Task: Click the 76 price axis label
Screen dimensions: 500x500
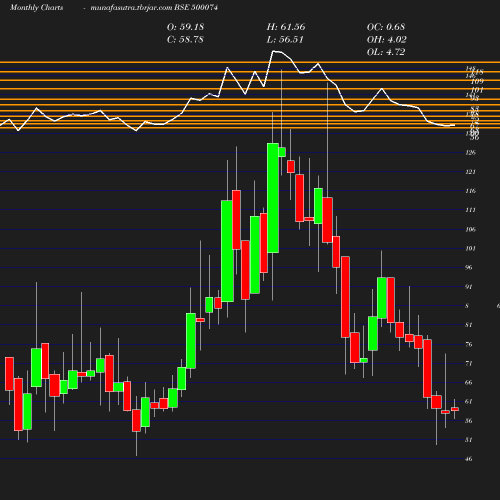Action: (469, 344)
